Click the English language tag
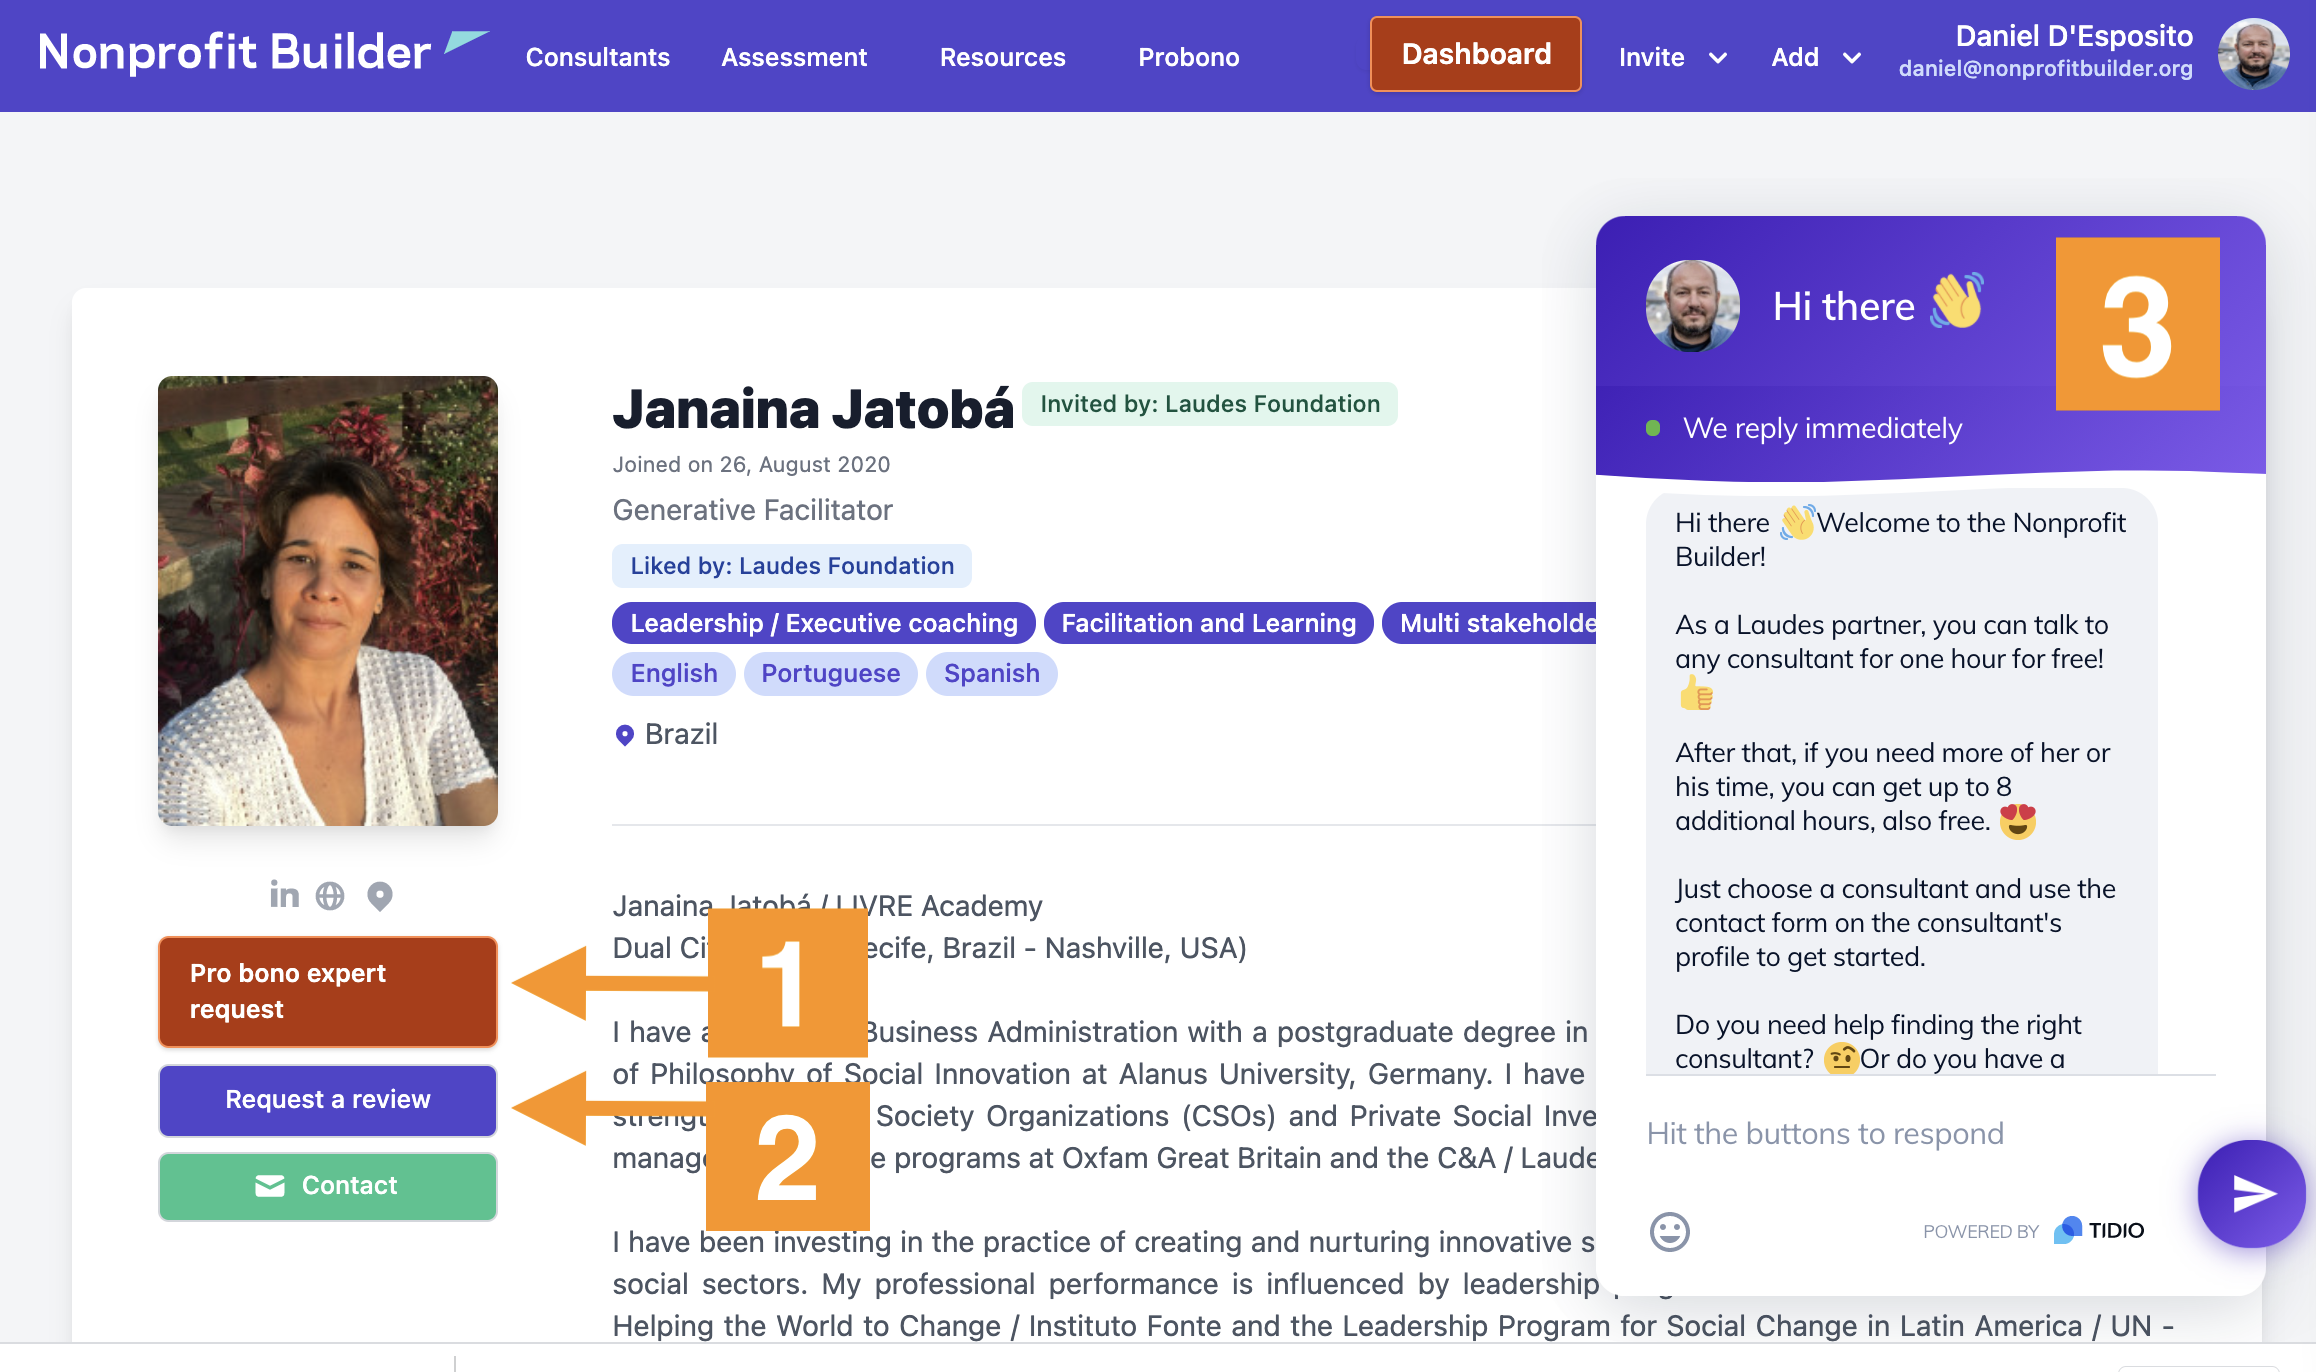 tap(673, 673)
